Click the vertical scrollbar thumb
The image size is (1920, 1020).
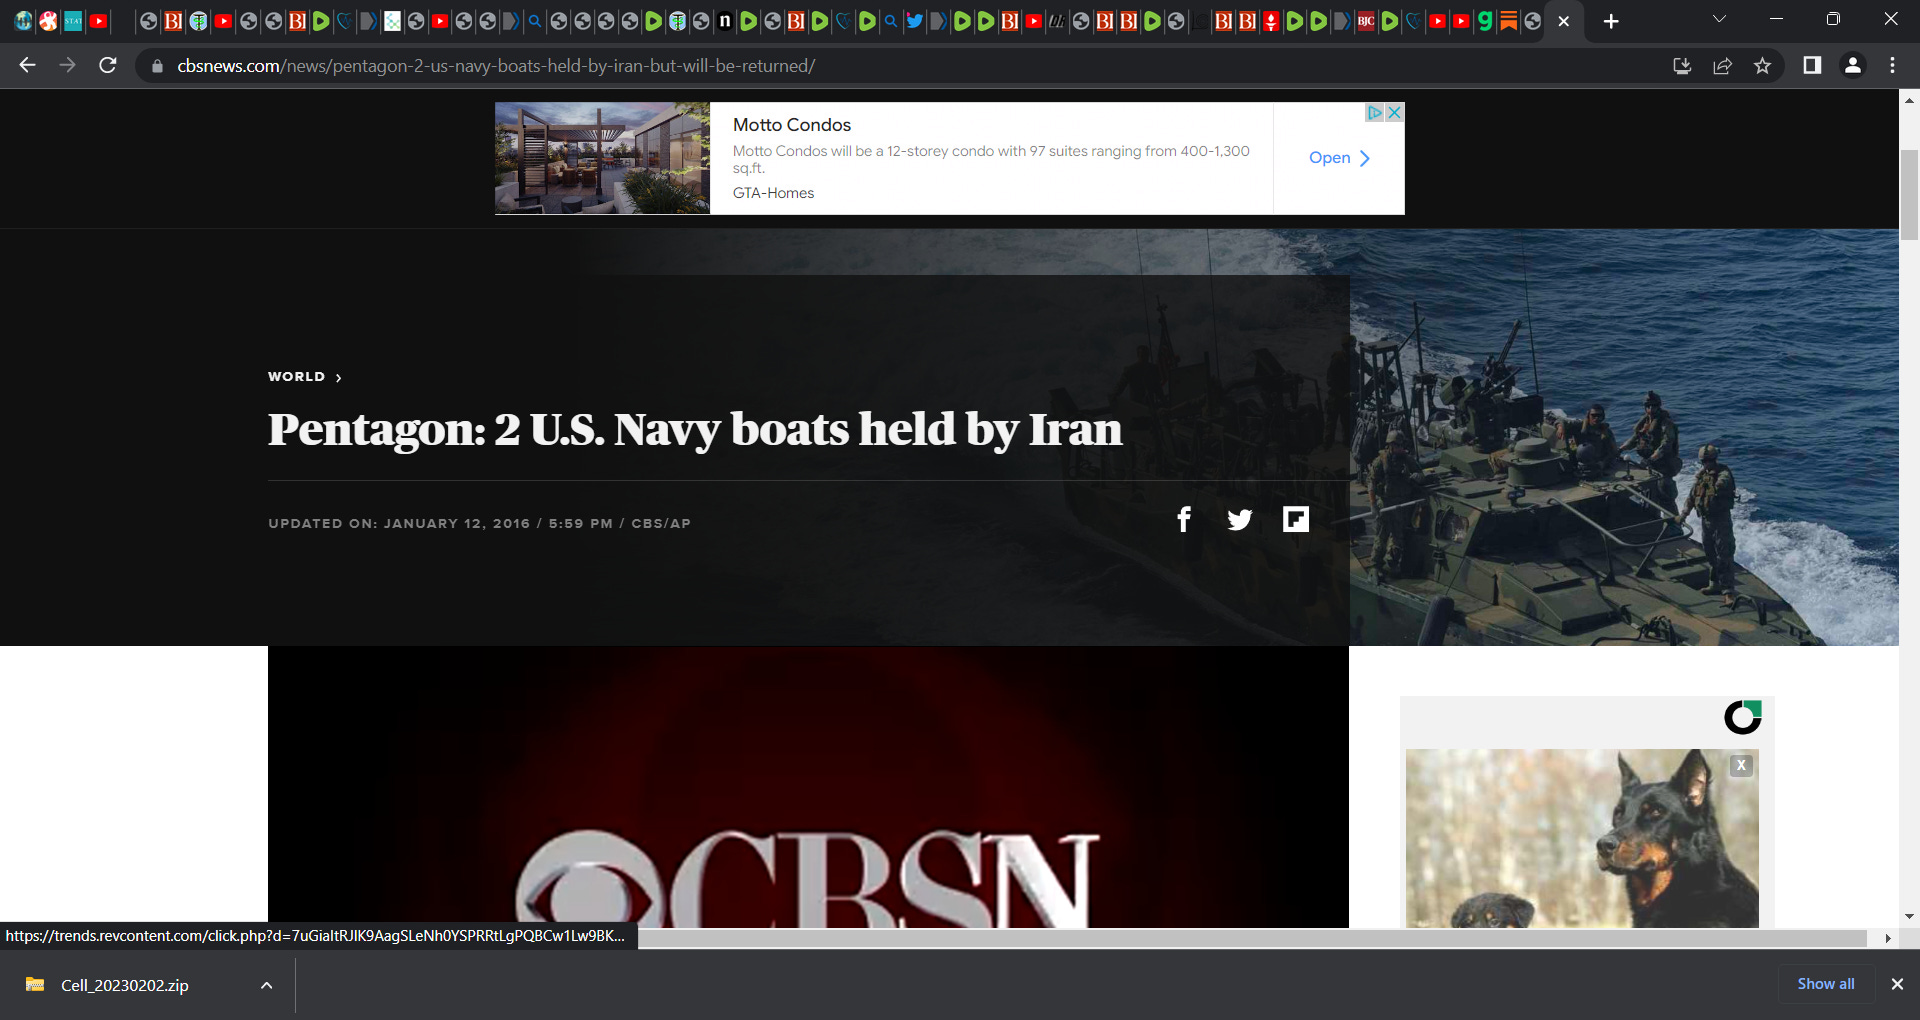coord(1909,195)
